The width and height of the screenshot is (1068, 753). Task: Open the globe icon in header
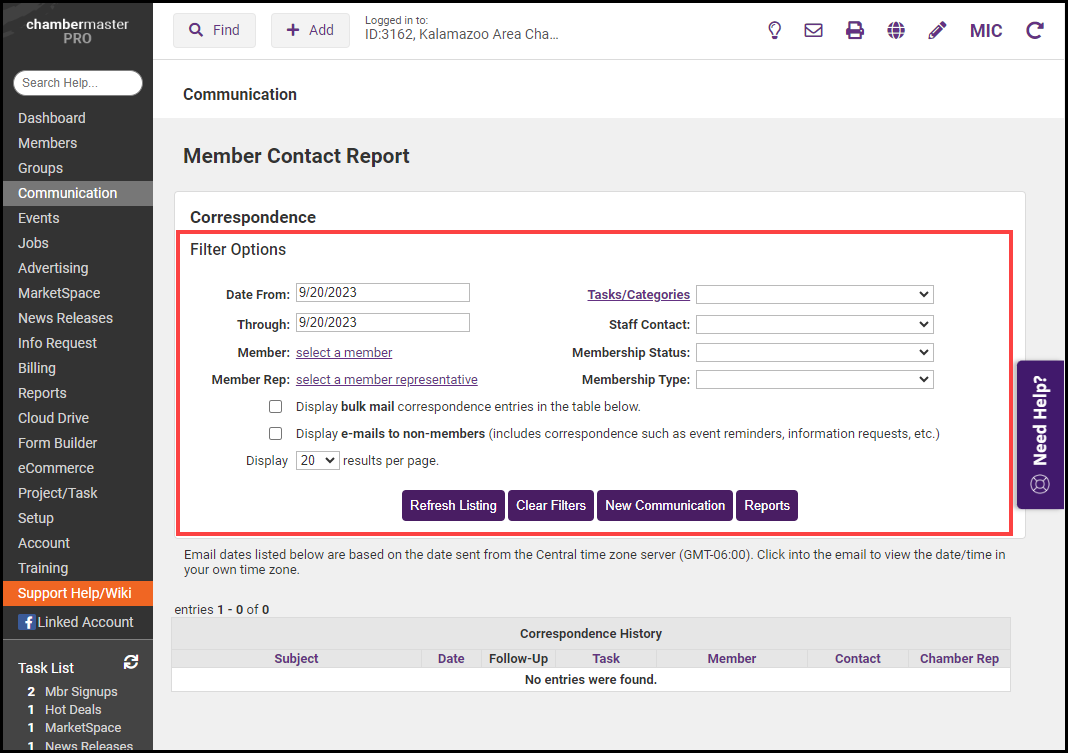(x=896, y=30)
